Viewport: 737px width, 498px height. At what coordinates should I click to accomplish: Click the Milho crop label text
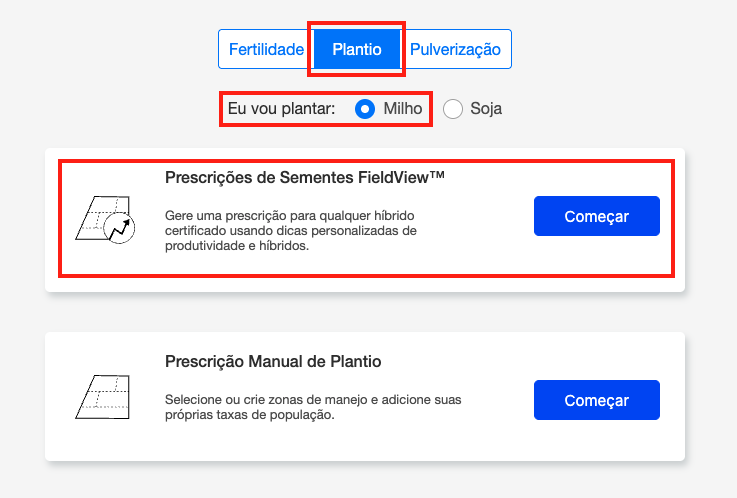tap(403, 108)
